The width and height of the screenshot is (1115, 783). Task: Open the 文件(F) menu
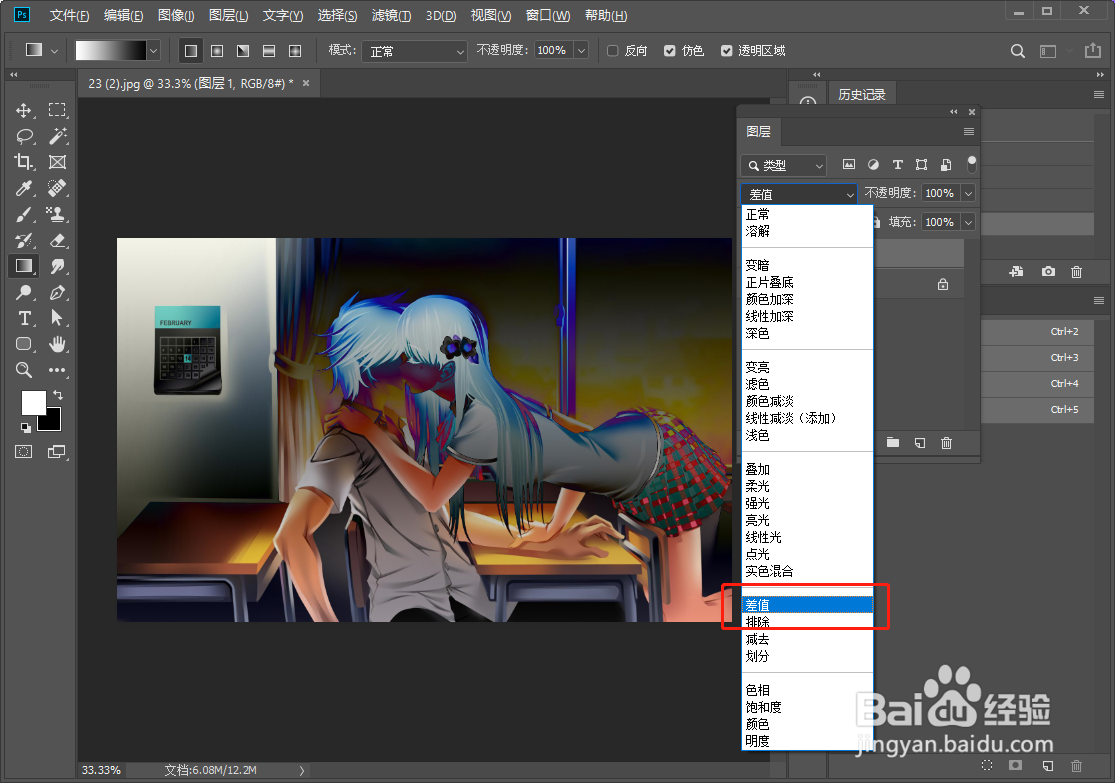(x=69, y=15)
